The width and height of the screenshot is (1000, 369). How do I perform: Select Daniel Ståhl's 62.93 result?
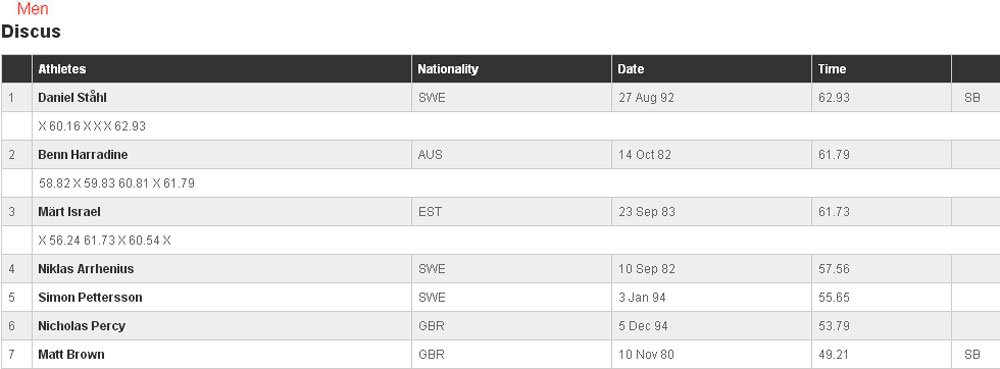coord(834,98)
